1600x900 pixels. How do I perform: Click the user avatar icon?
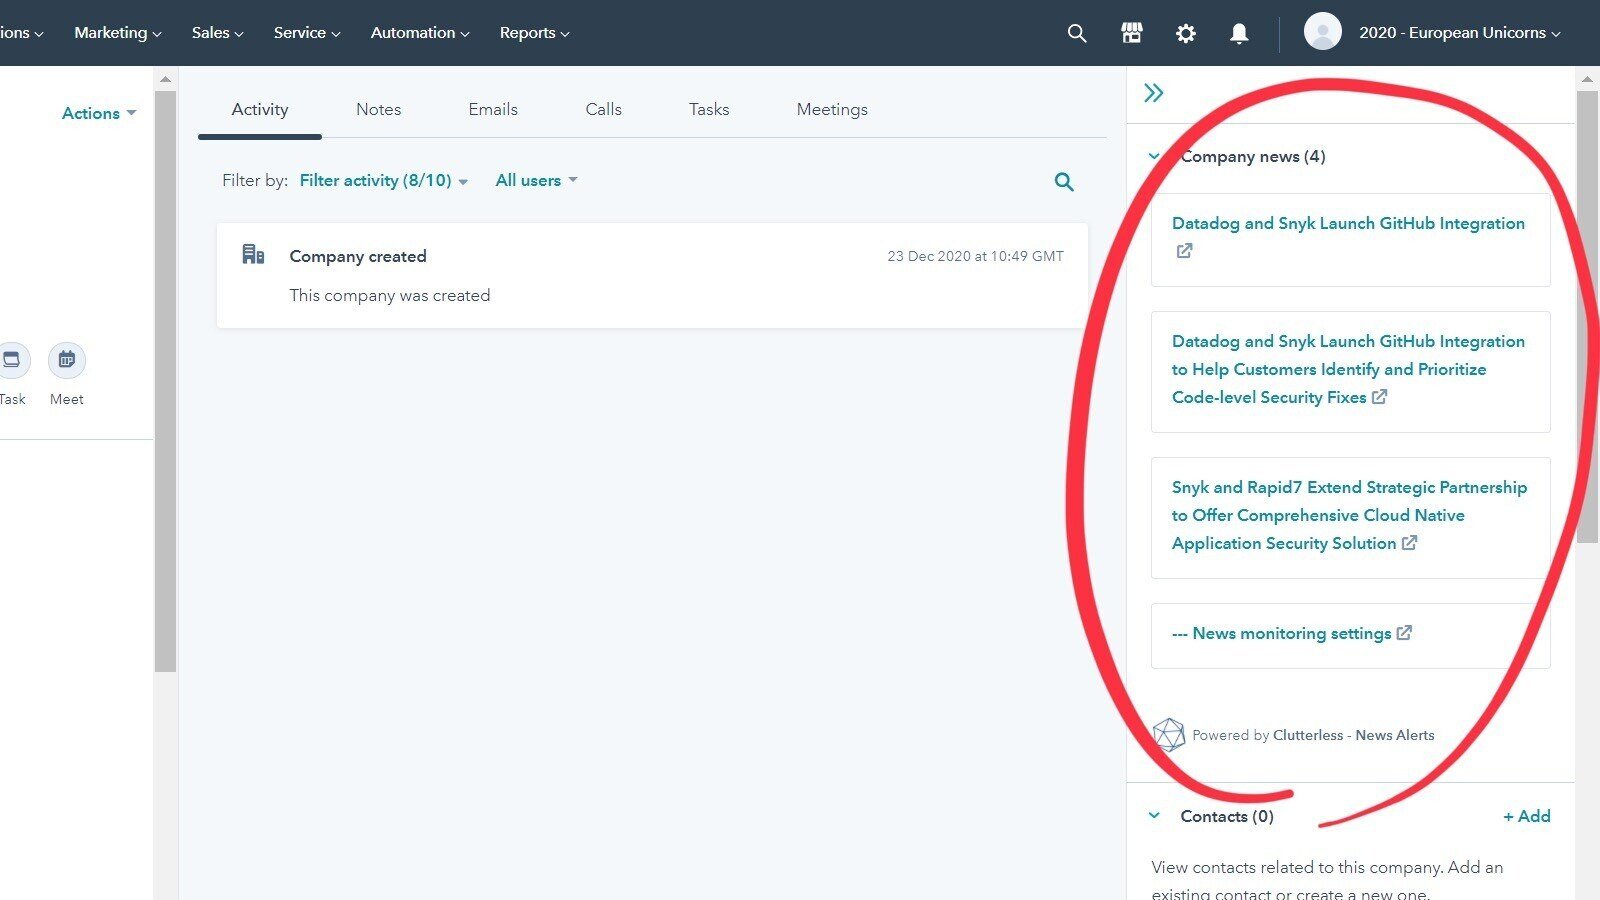tap(1322, 31)
